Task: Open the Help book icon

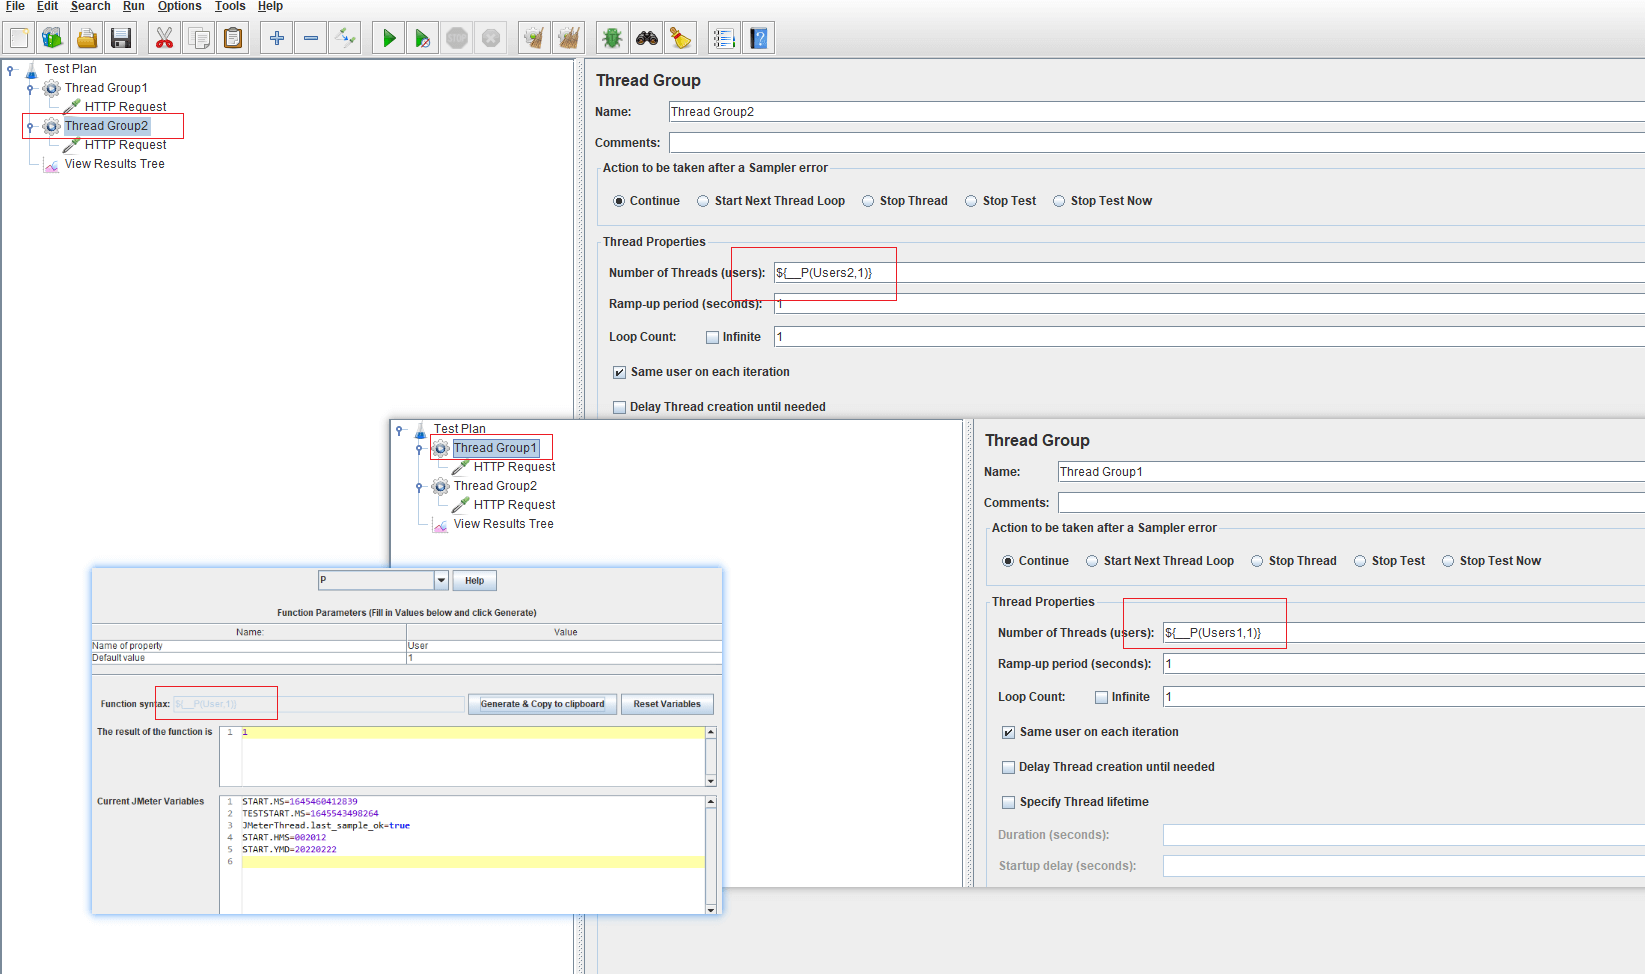Action: pyautogui.click(x=759, y=39)
